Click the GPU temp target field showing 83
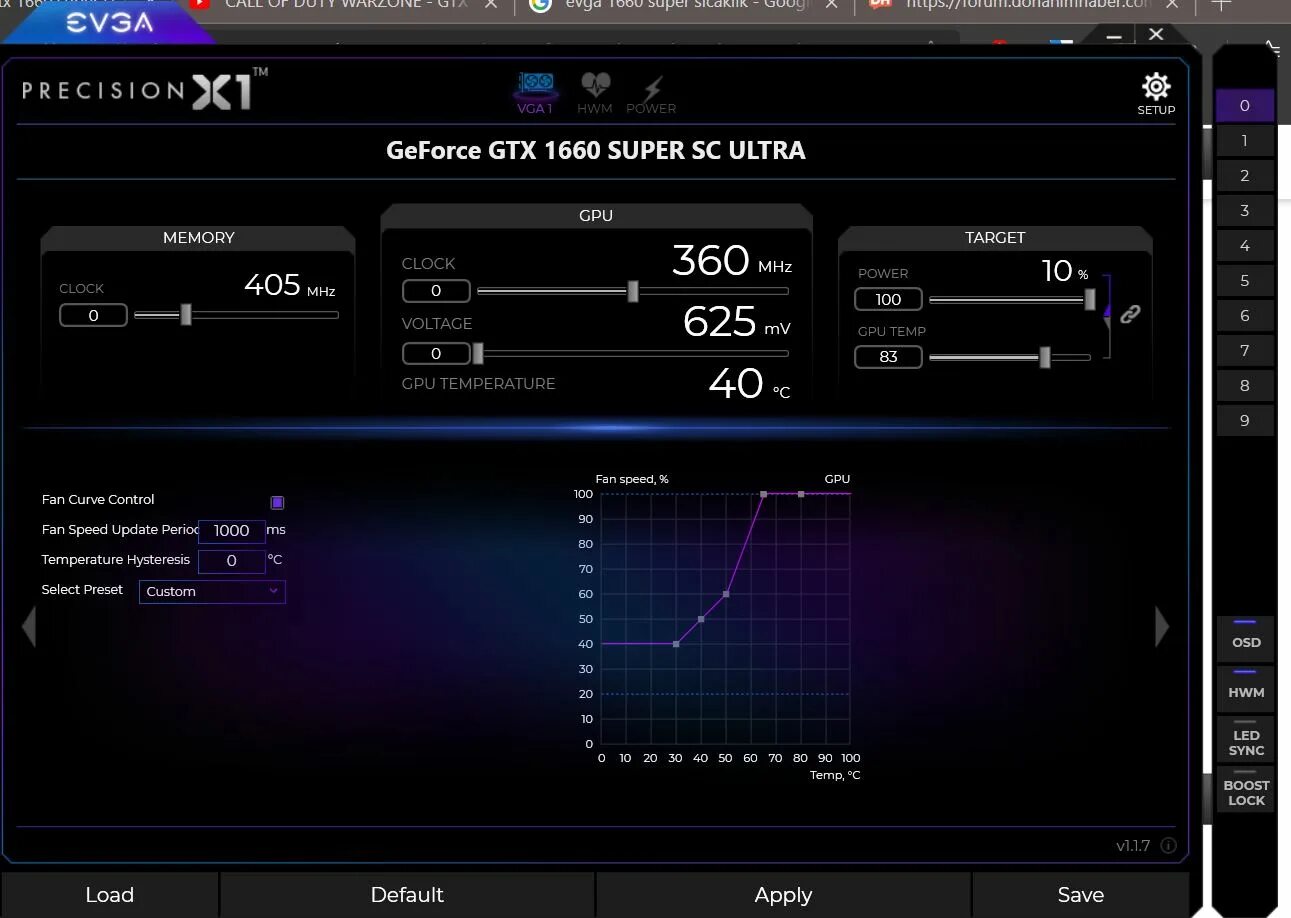Viewport: 1291px width, 918px height. [x=888, y=357]
